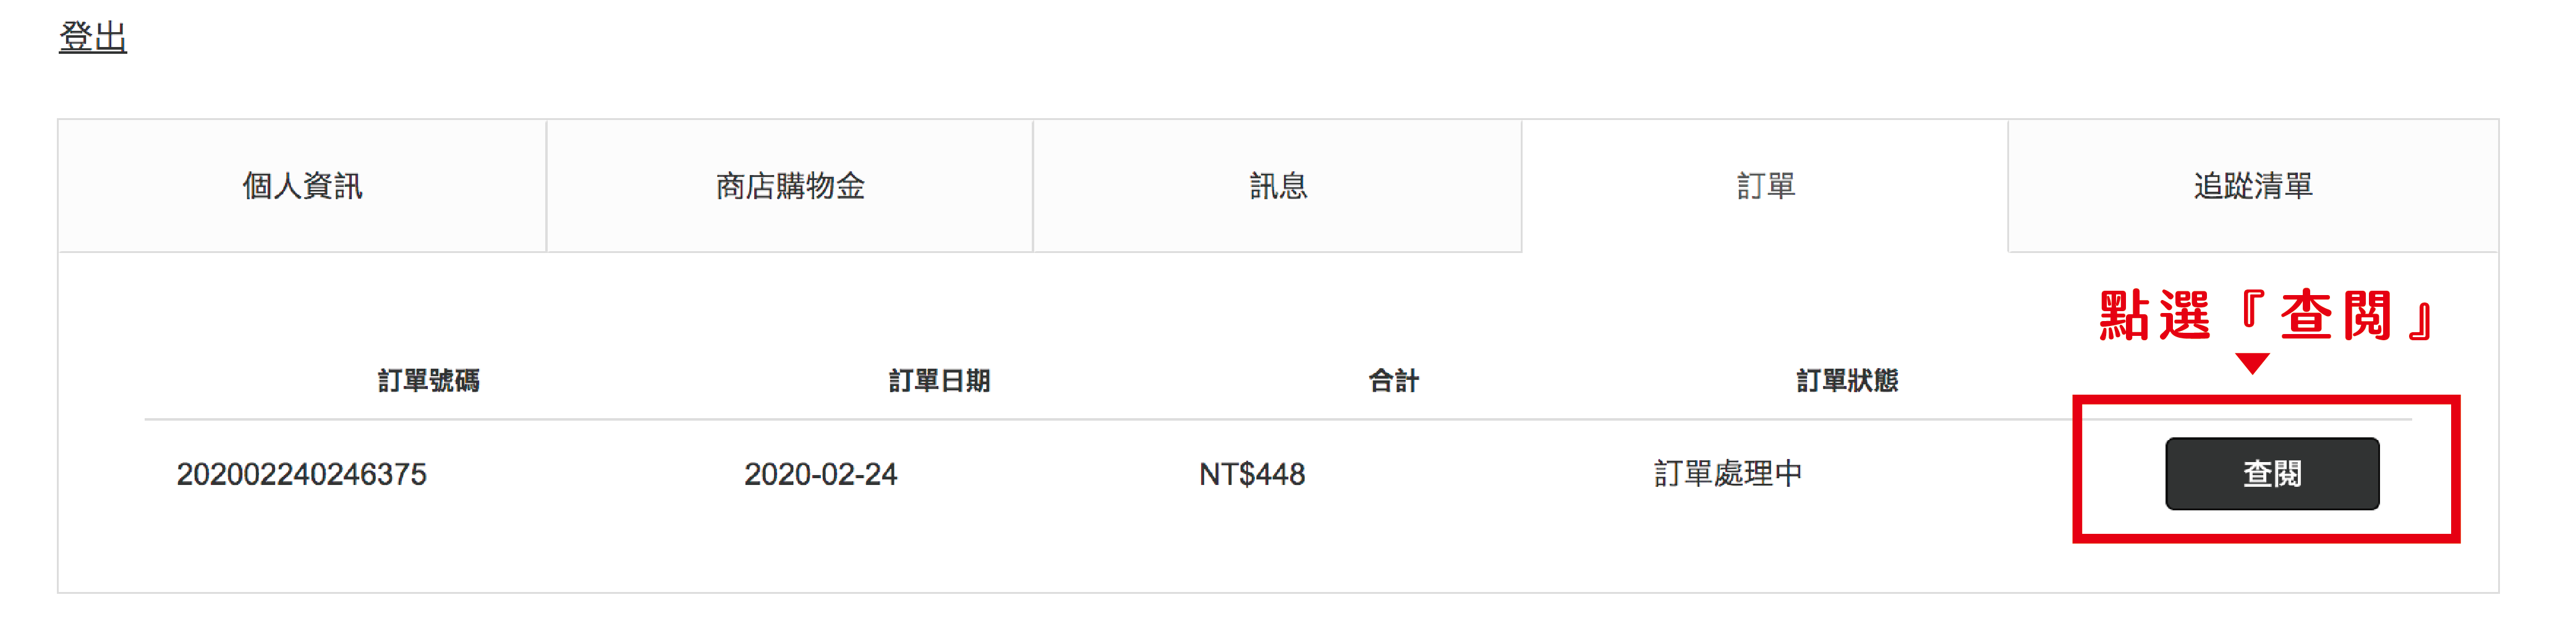2576x639 pixels.
Task: Click the 訂單狀態 column header
Action: (x=1847, y=381)
